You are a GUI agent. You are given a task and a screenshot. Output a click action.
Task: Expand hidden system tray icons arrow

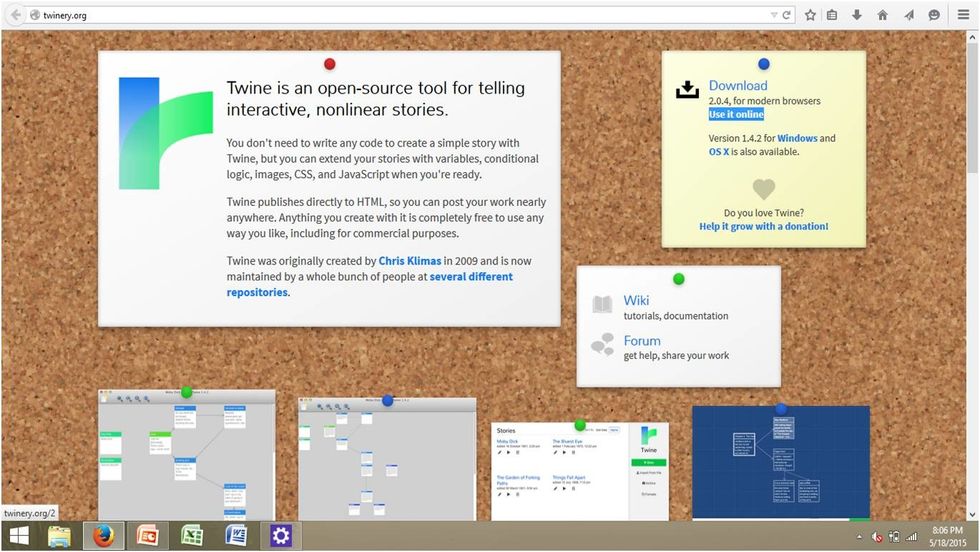point(858,537)
